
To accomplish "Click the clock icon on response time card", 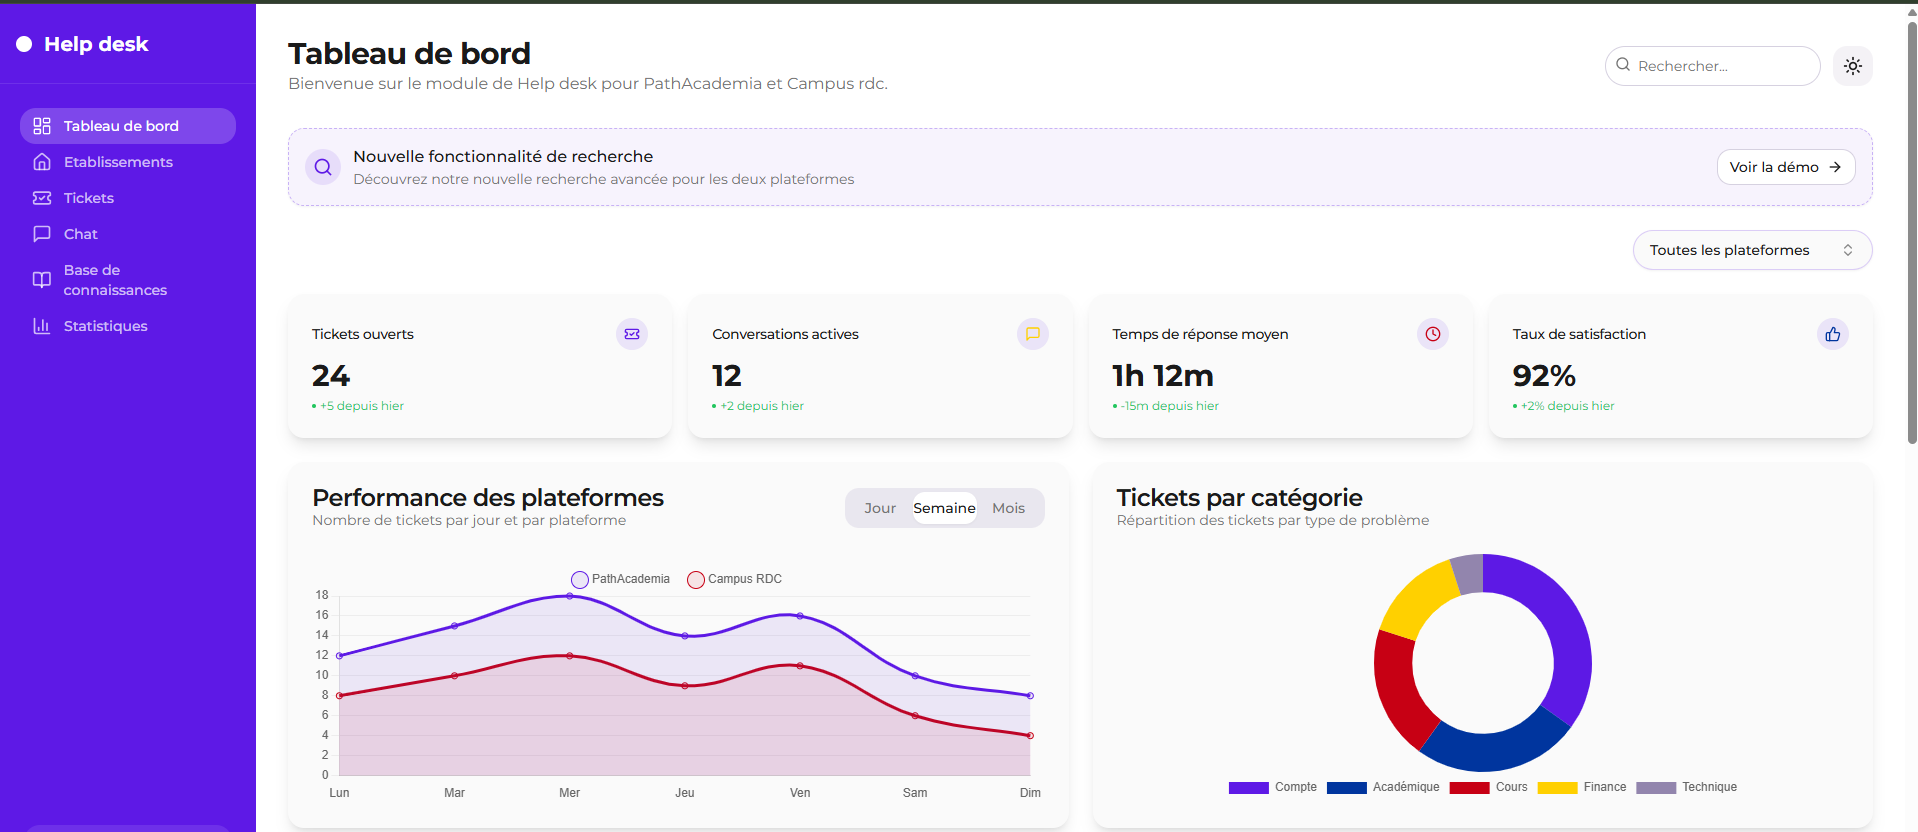I will (1432, 334).
